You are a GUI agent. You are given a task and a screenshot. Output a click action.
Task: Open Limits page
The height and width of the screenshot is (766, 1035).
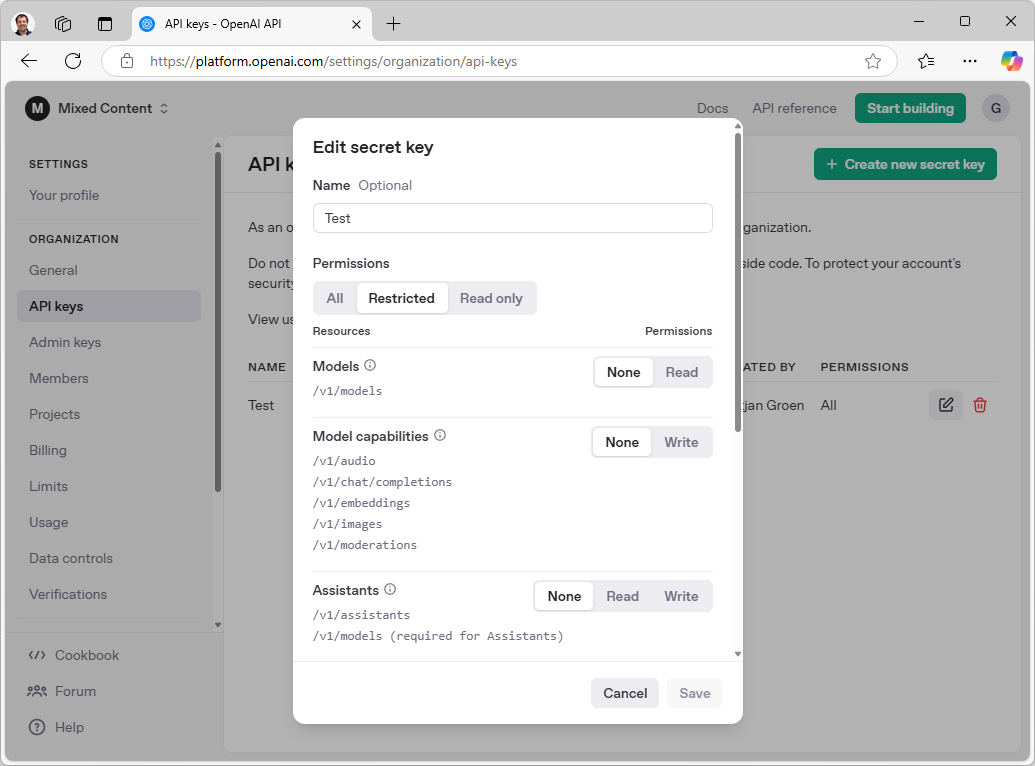pyautogui.click(x=49, y=486)
